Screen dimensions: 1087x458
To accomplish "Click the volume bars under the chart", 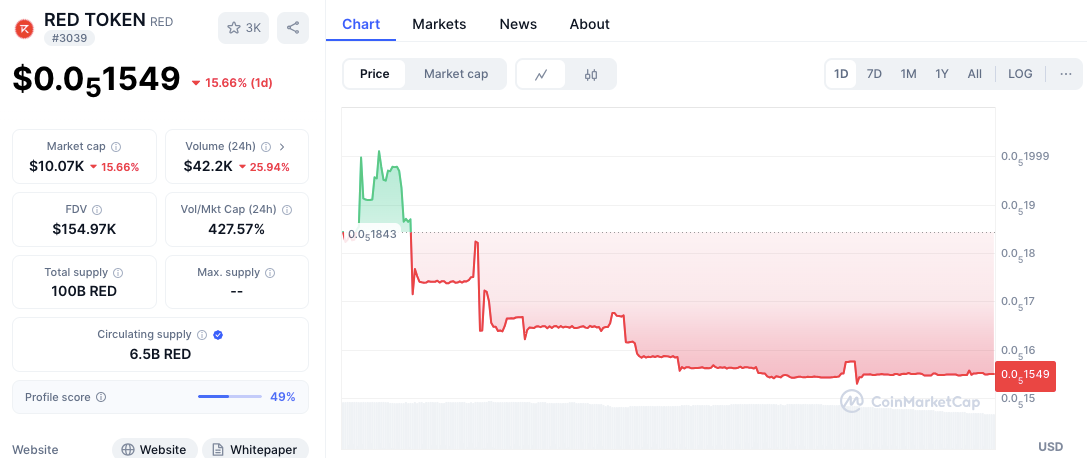I will coord(668,424).
